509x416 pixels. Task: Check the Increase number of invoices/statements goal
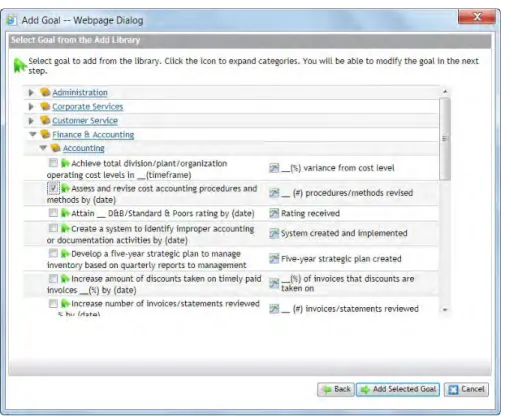point(53,303)
